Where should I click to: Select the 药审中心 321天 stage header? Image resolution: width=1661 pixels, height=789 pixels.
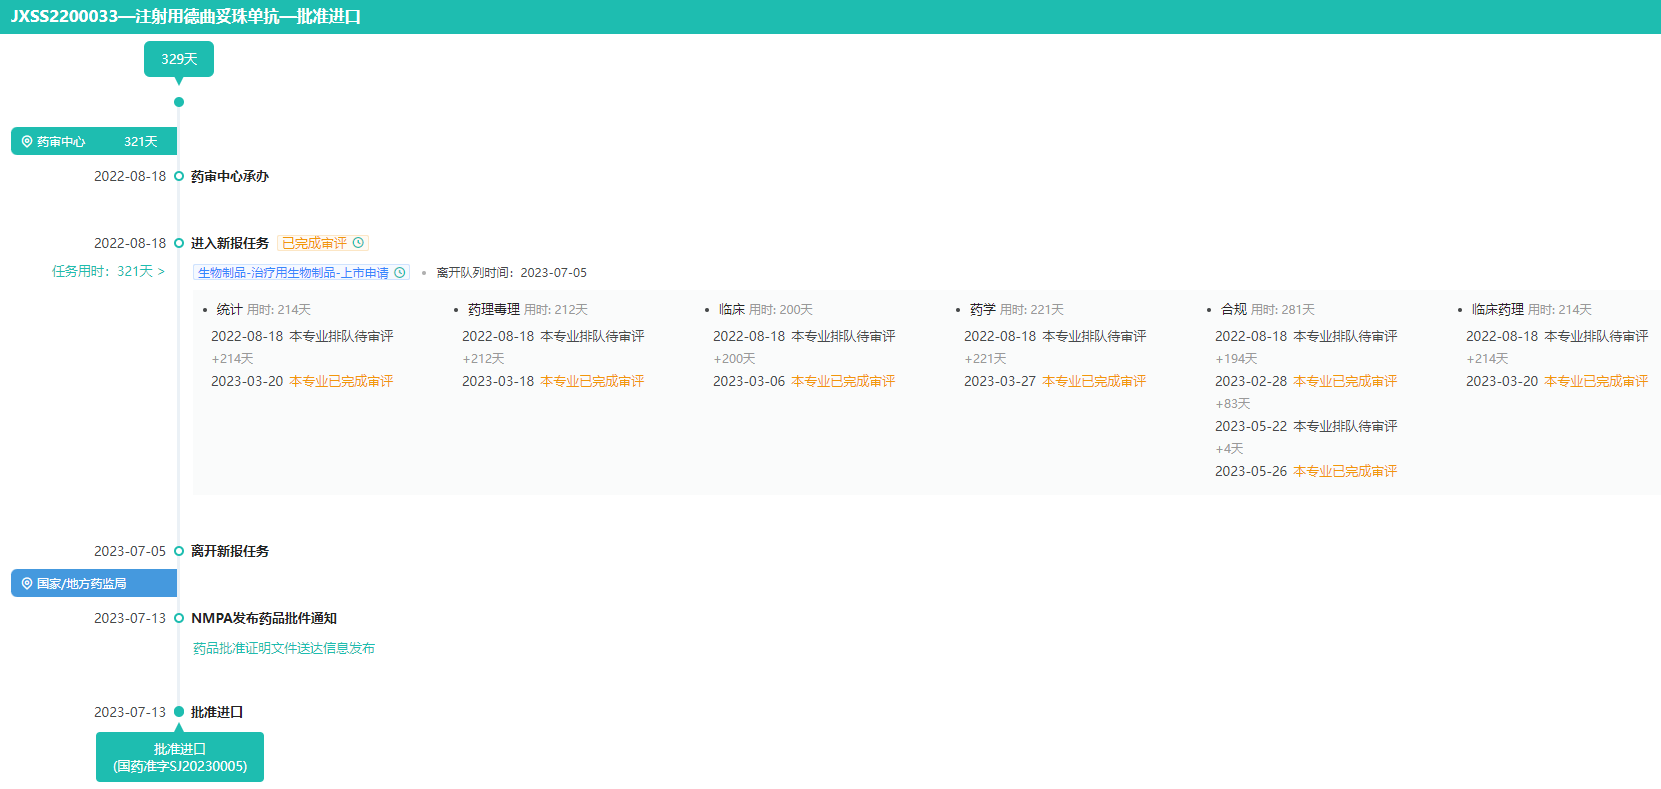click(94, 142)
